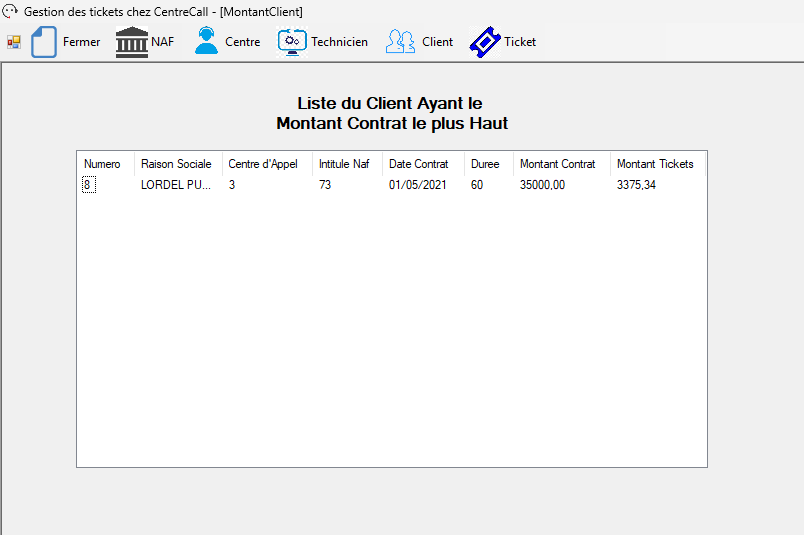This screenshot has width=804, height=535.
Task: Click the small MDI form icon
Action: [x=14, y=42]
